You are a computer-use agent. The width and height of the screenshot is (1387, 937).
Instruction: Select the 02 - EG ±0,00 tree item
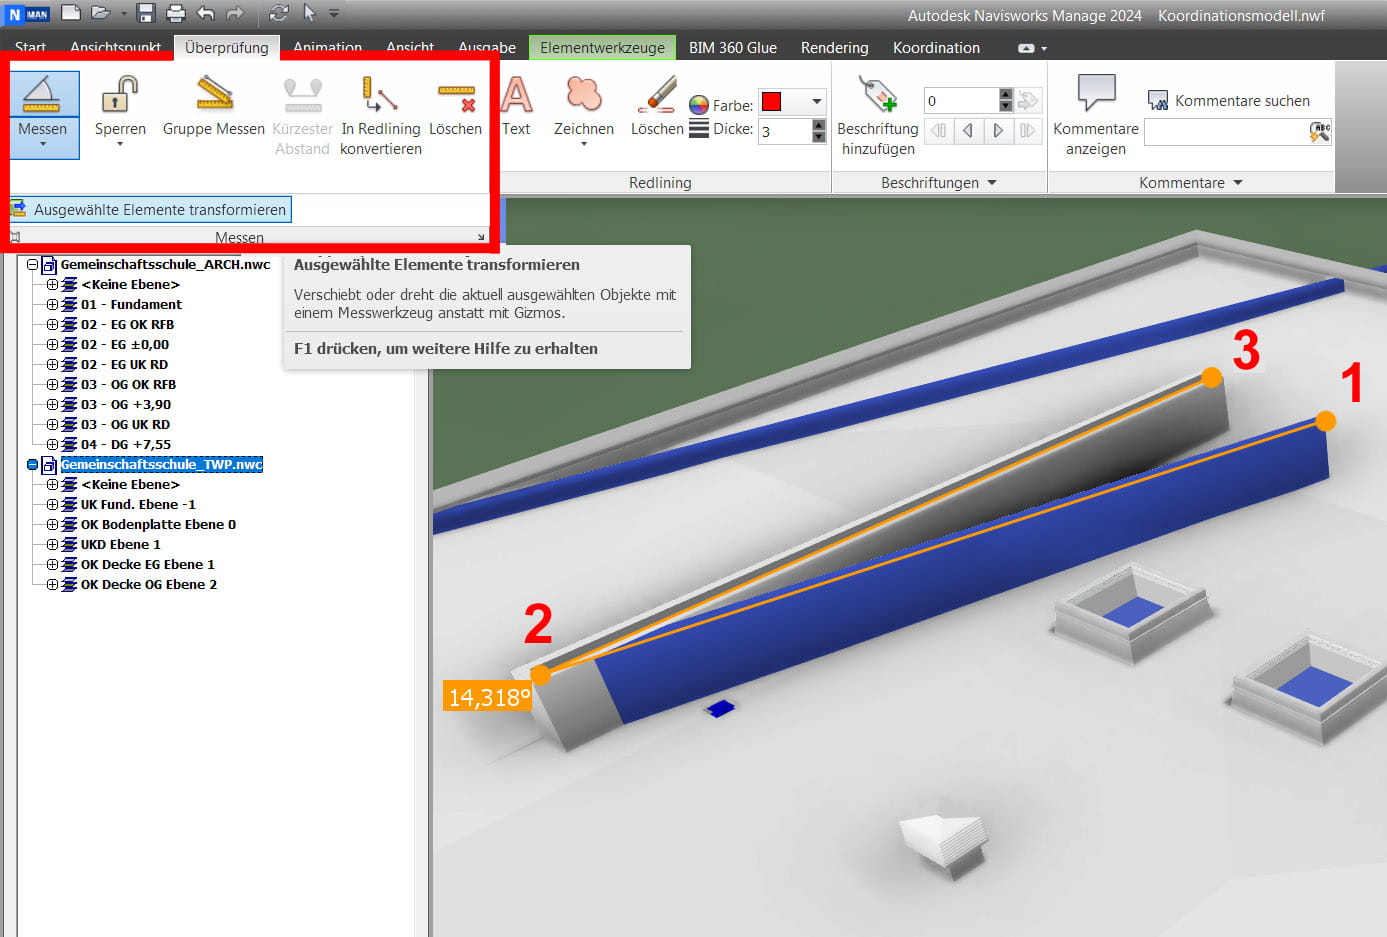click(125, 345)
